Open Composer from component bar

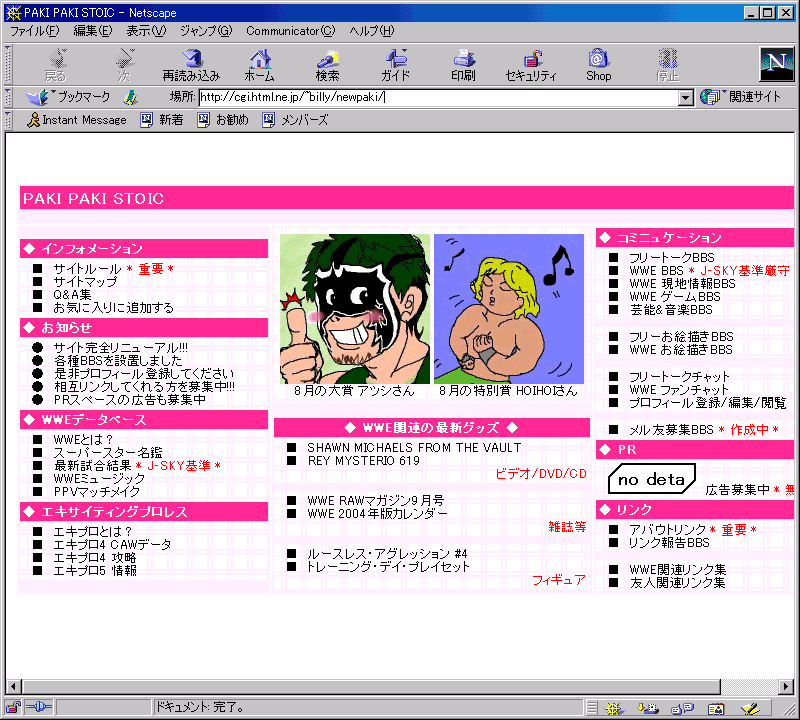(750, 708)
